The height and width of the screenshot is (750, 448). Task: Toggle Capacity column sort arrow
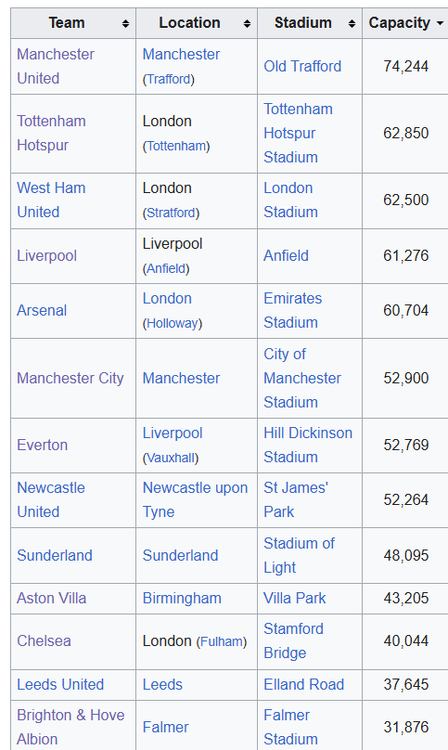click(x=440, y=23)
